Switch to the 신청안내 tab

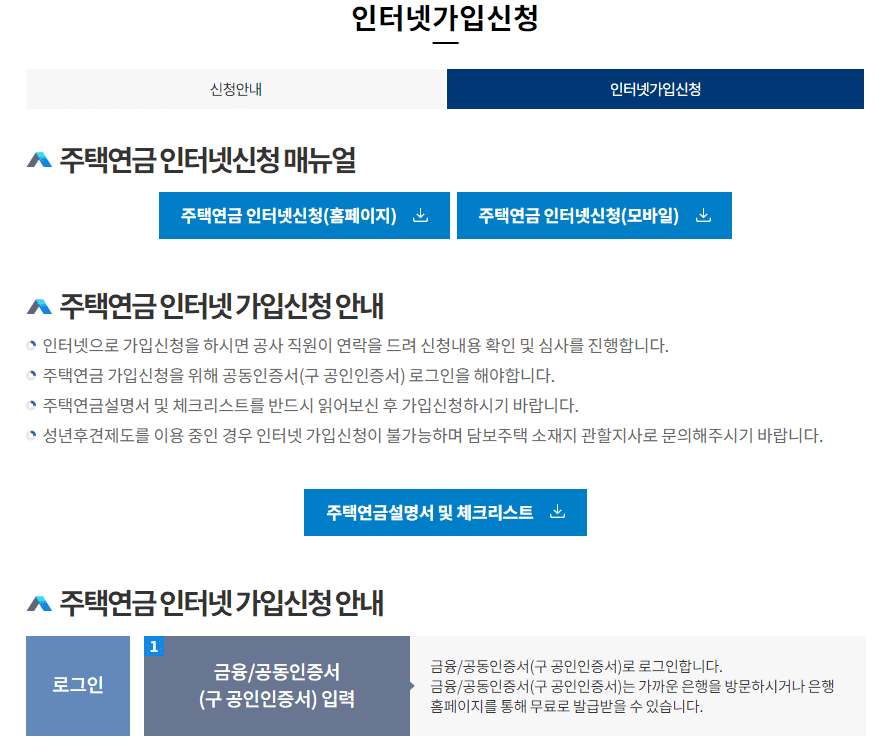pos(237,89)
